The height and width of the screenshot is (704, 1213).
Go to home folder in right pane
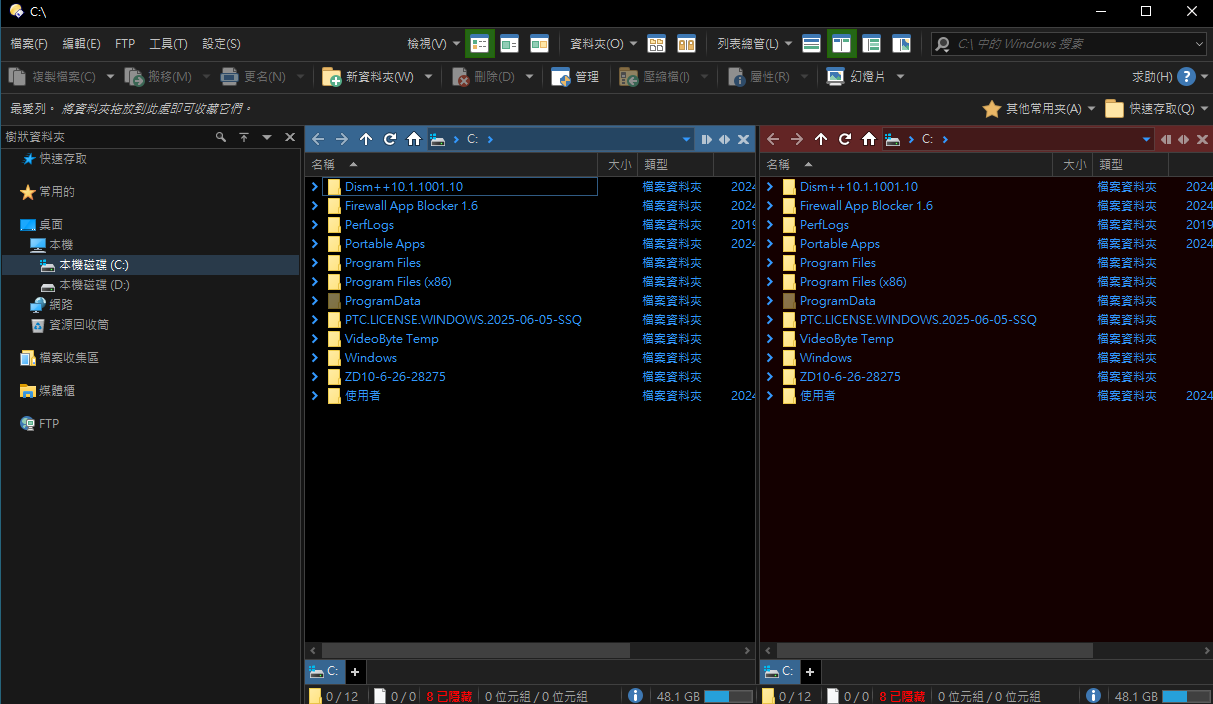(869, 140)
